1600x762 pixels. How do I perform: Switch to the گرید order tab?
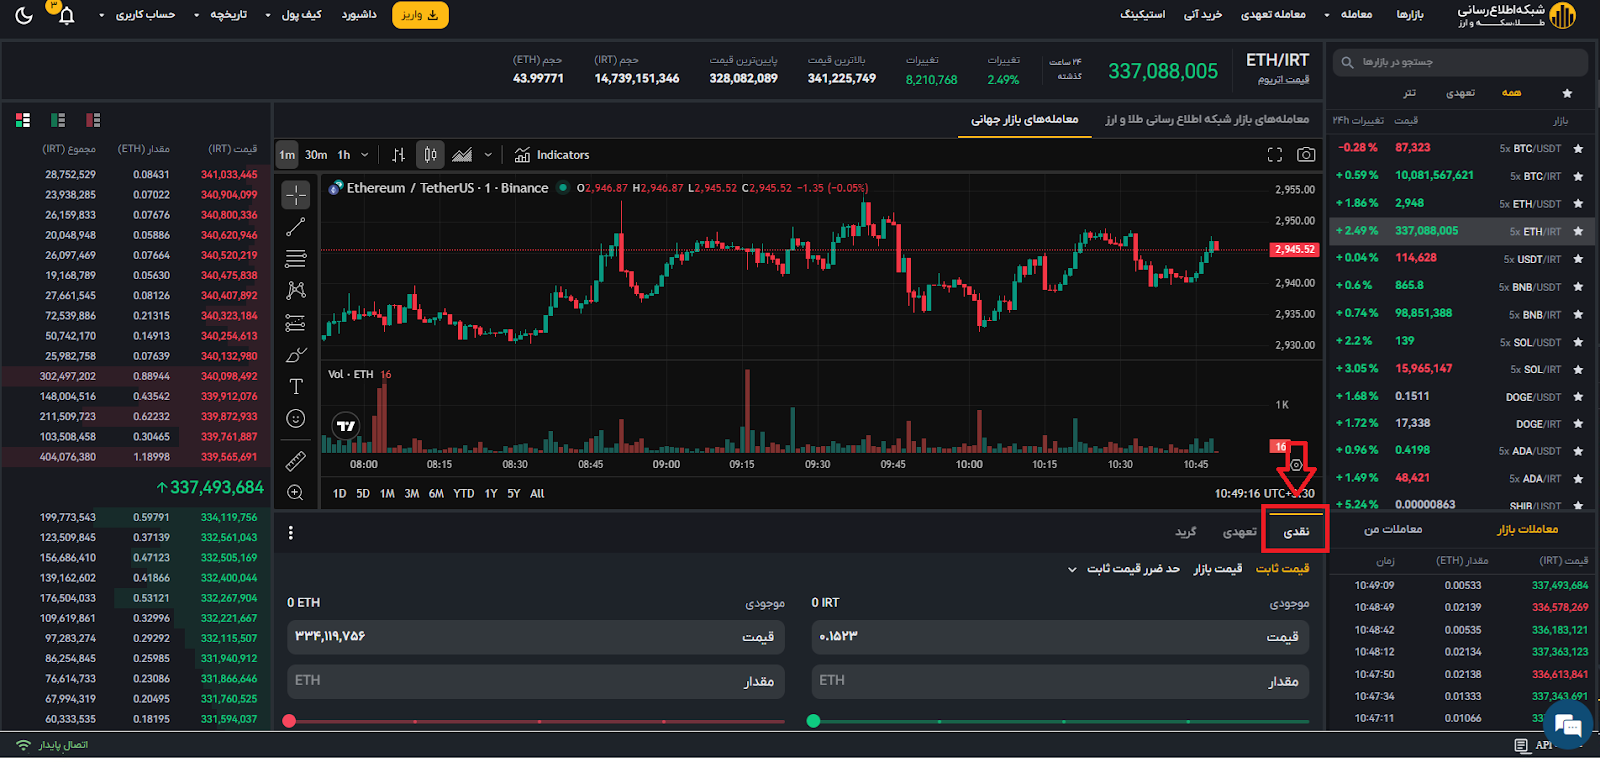click(1185, 532)
